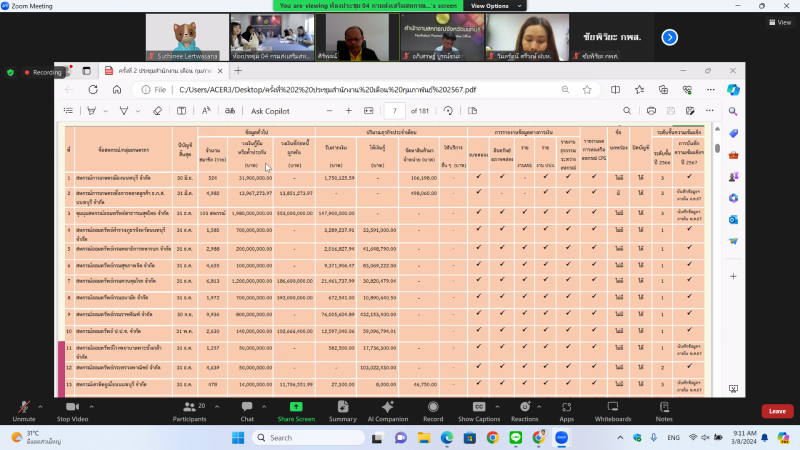Open the Zoom Notes tool
This screenshot has height=450, width=800.
(x=664, y=410)
